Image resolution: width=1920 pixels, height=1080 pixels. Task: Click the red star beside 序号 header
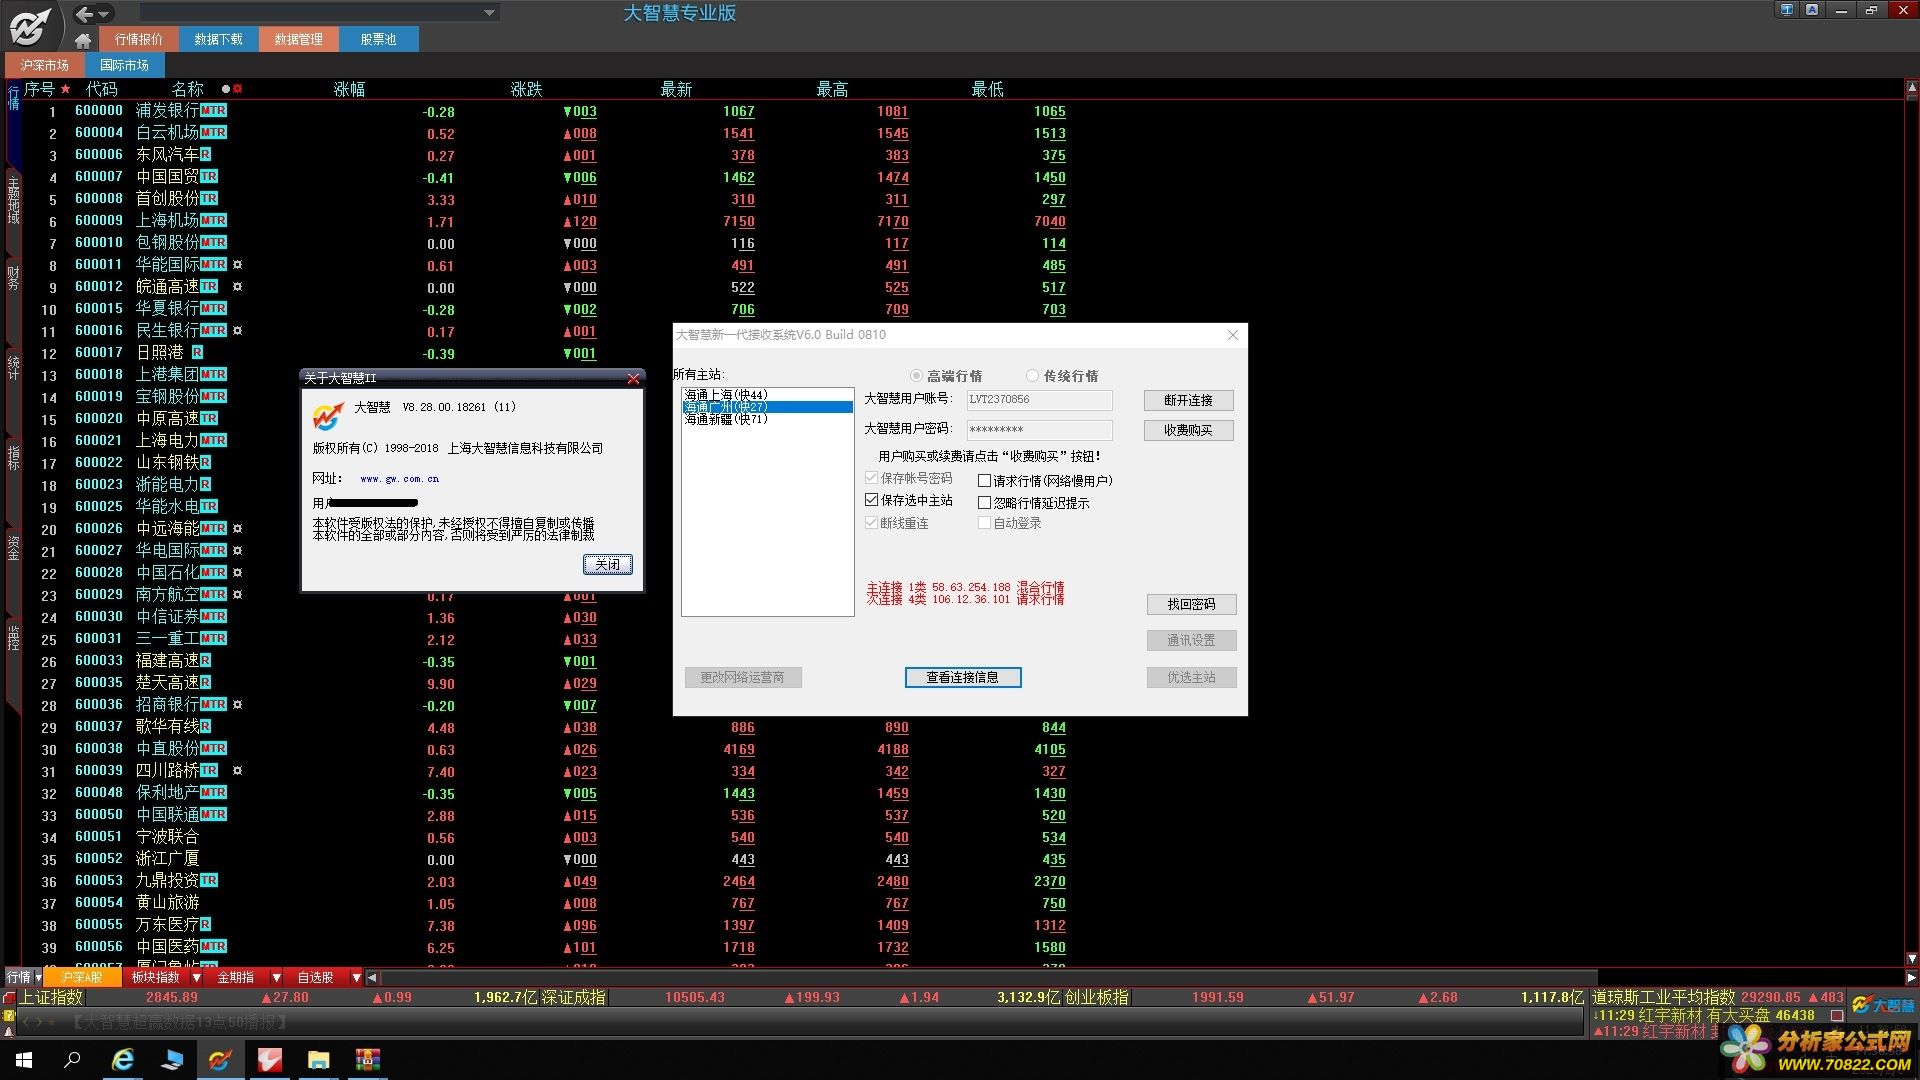(66, 89)
